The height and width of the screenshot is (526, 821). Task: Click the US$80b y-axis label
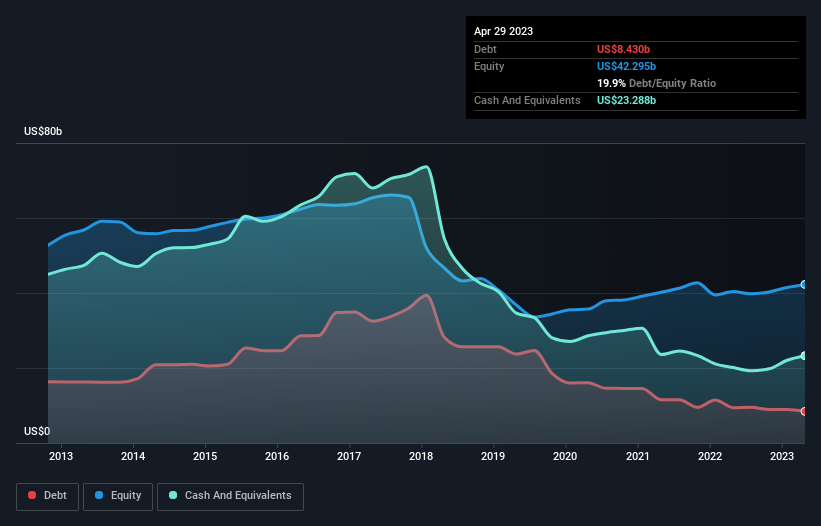click(43, 131)
